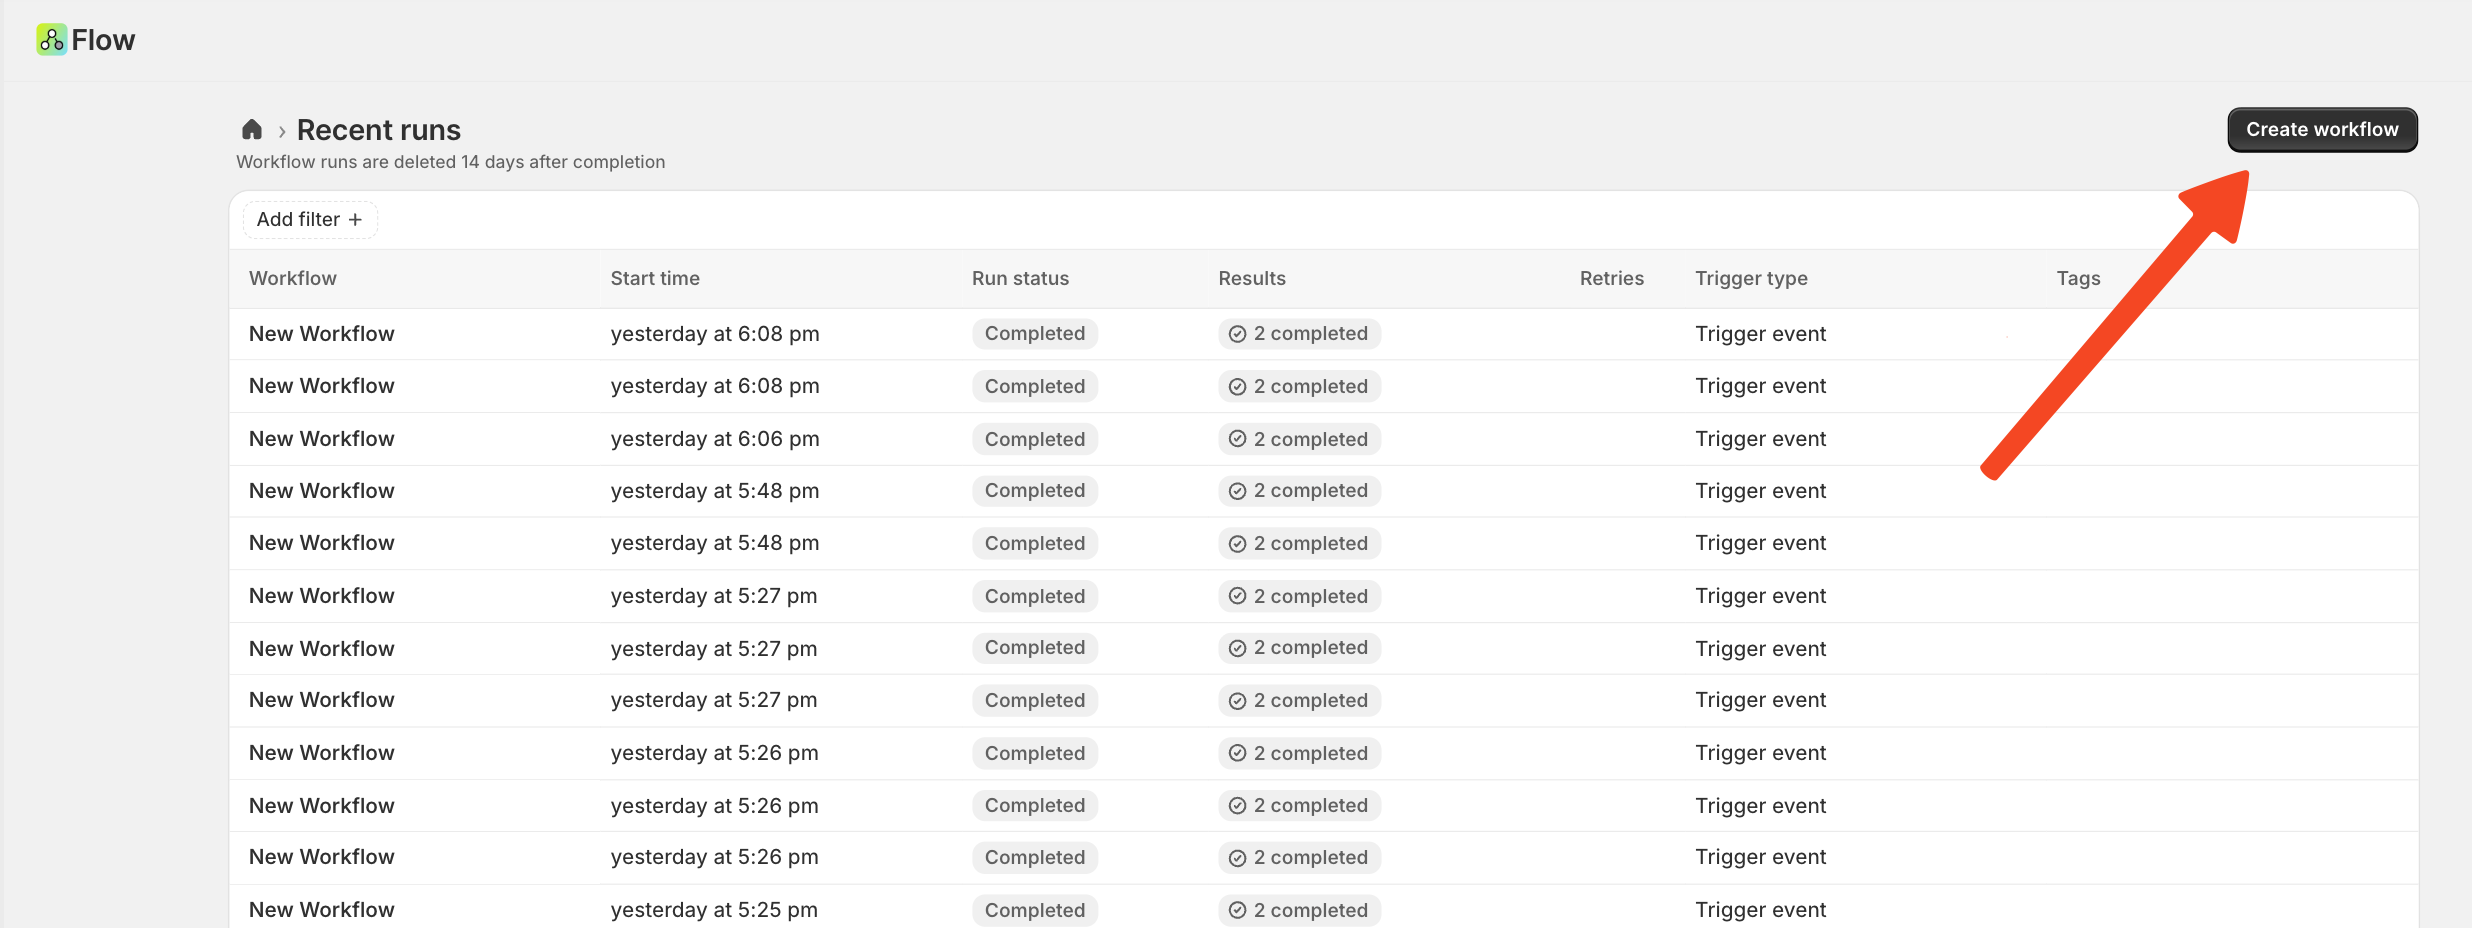The width and height of the screenshot is (2472, 928).
Task: Click the Retries column header
Action: (x=1611, y=279)
